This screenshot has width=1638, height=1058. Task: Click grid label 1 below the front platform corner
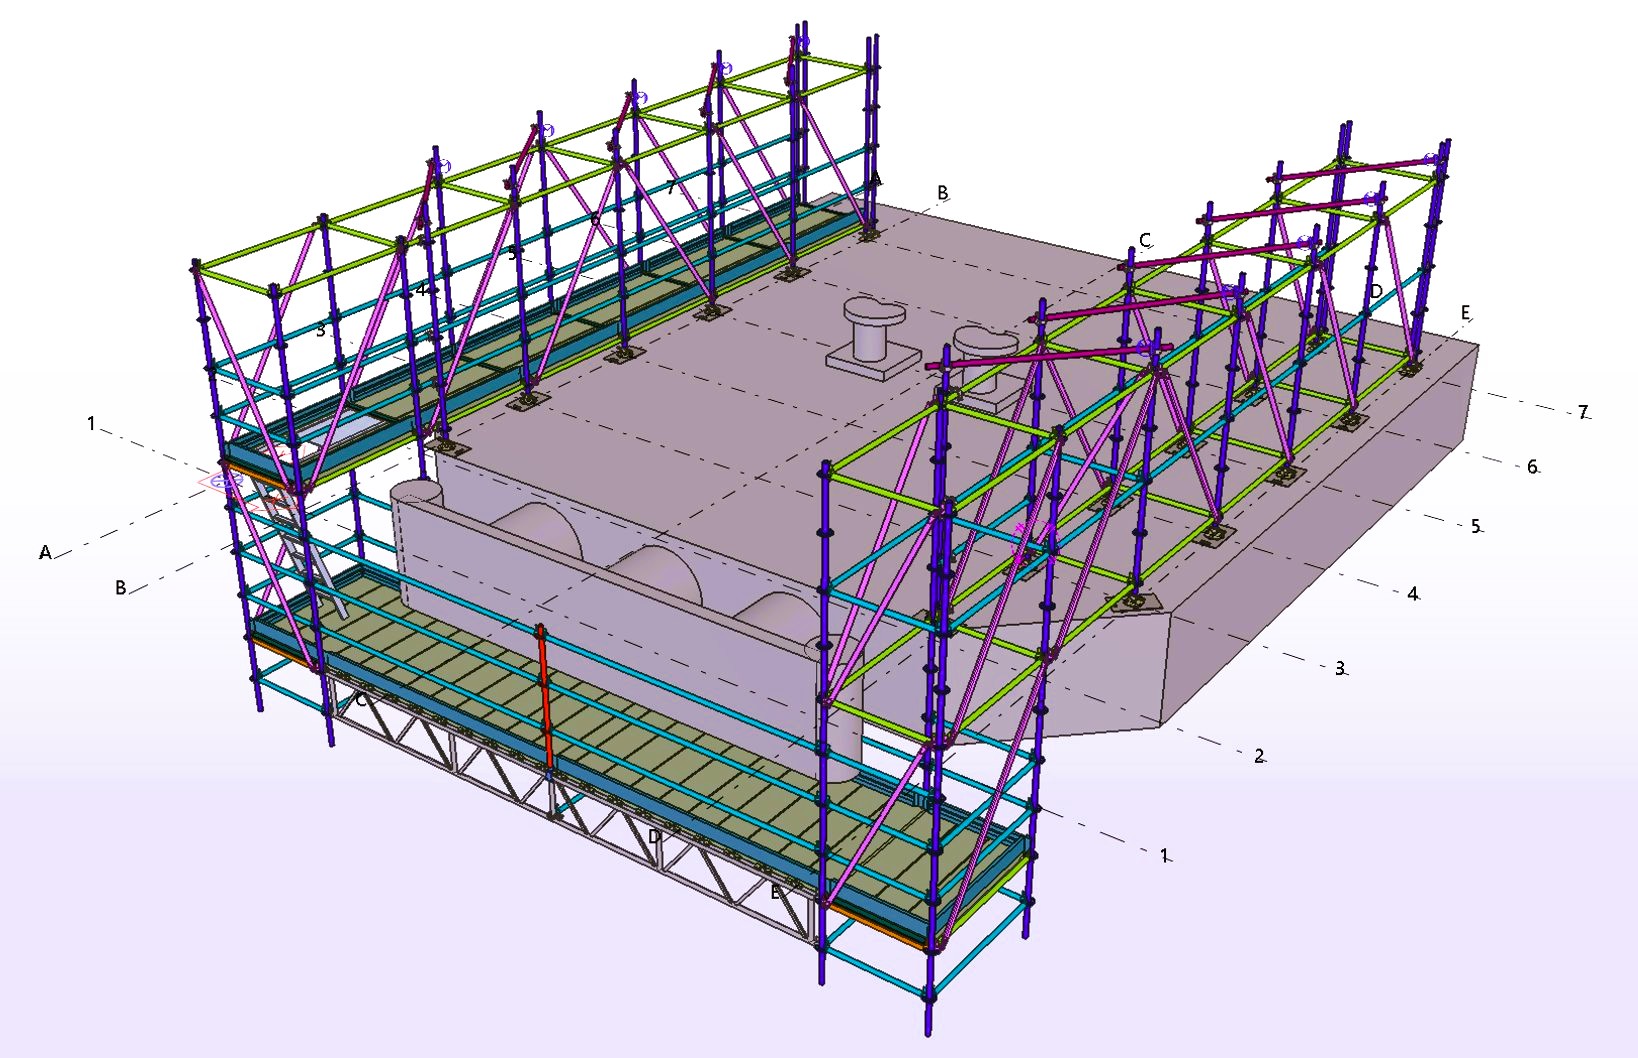coord(1163,855)
